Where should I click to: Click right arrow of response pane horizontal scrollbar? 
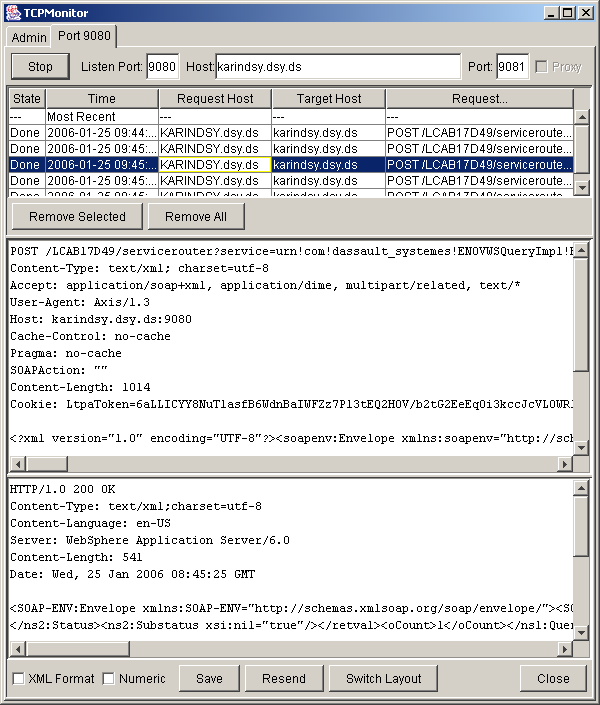565,649
